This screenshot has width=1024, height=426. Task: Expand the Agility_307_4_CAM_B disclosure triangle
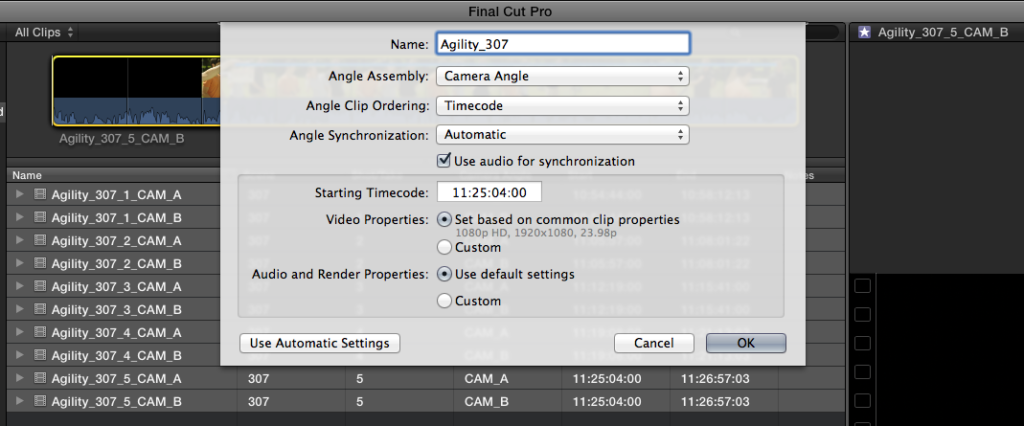pos(20,355)
